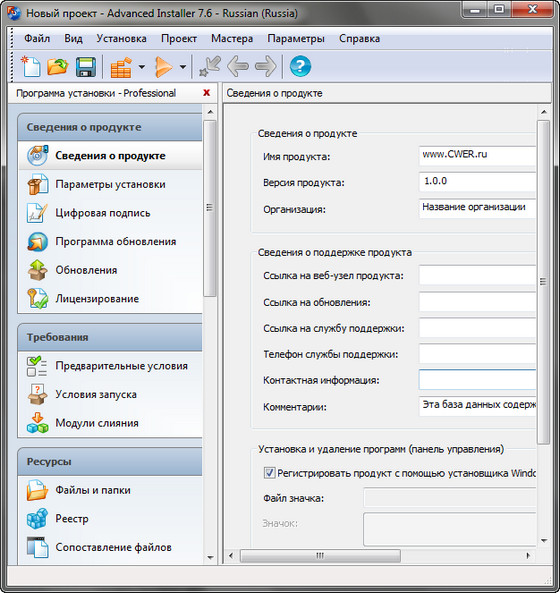Click the New project toolbar icon
This screenshot has height=593, width=560.
click(x=31, y=67)
